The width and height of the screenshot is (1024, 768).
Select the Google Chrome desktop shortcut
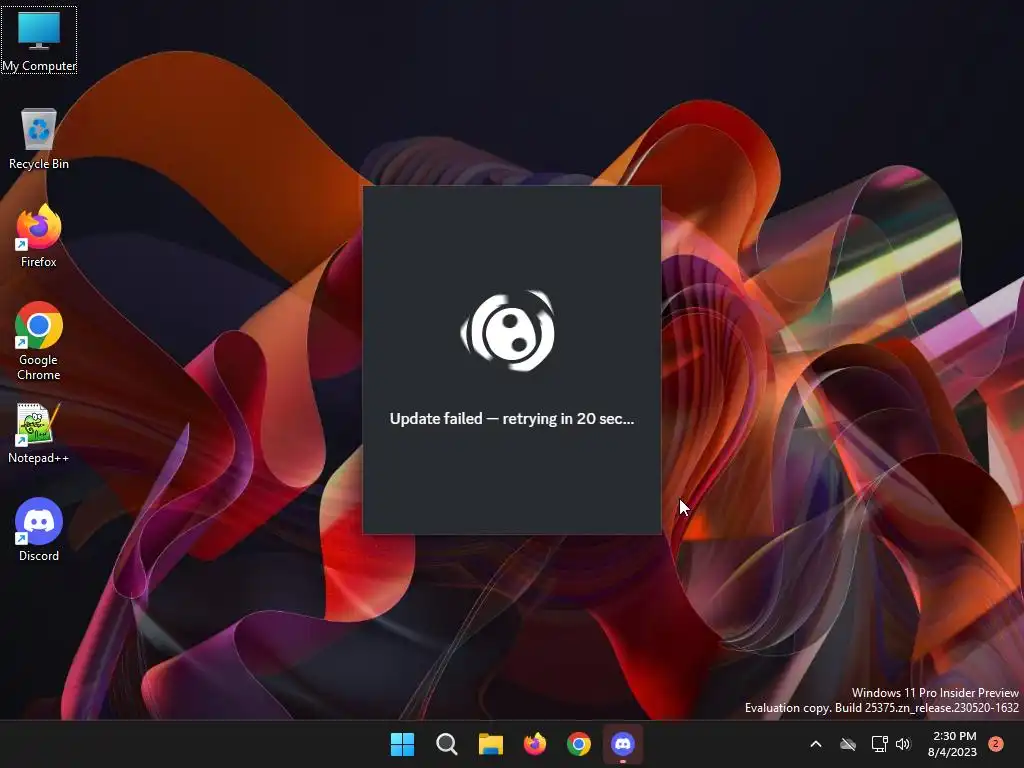[x=39, y=341]
